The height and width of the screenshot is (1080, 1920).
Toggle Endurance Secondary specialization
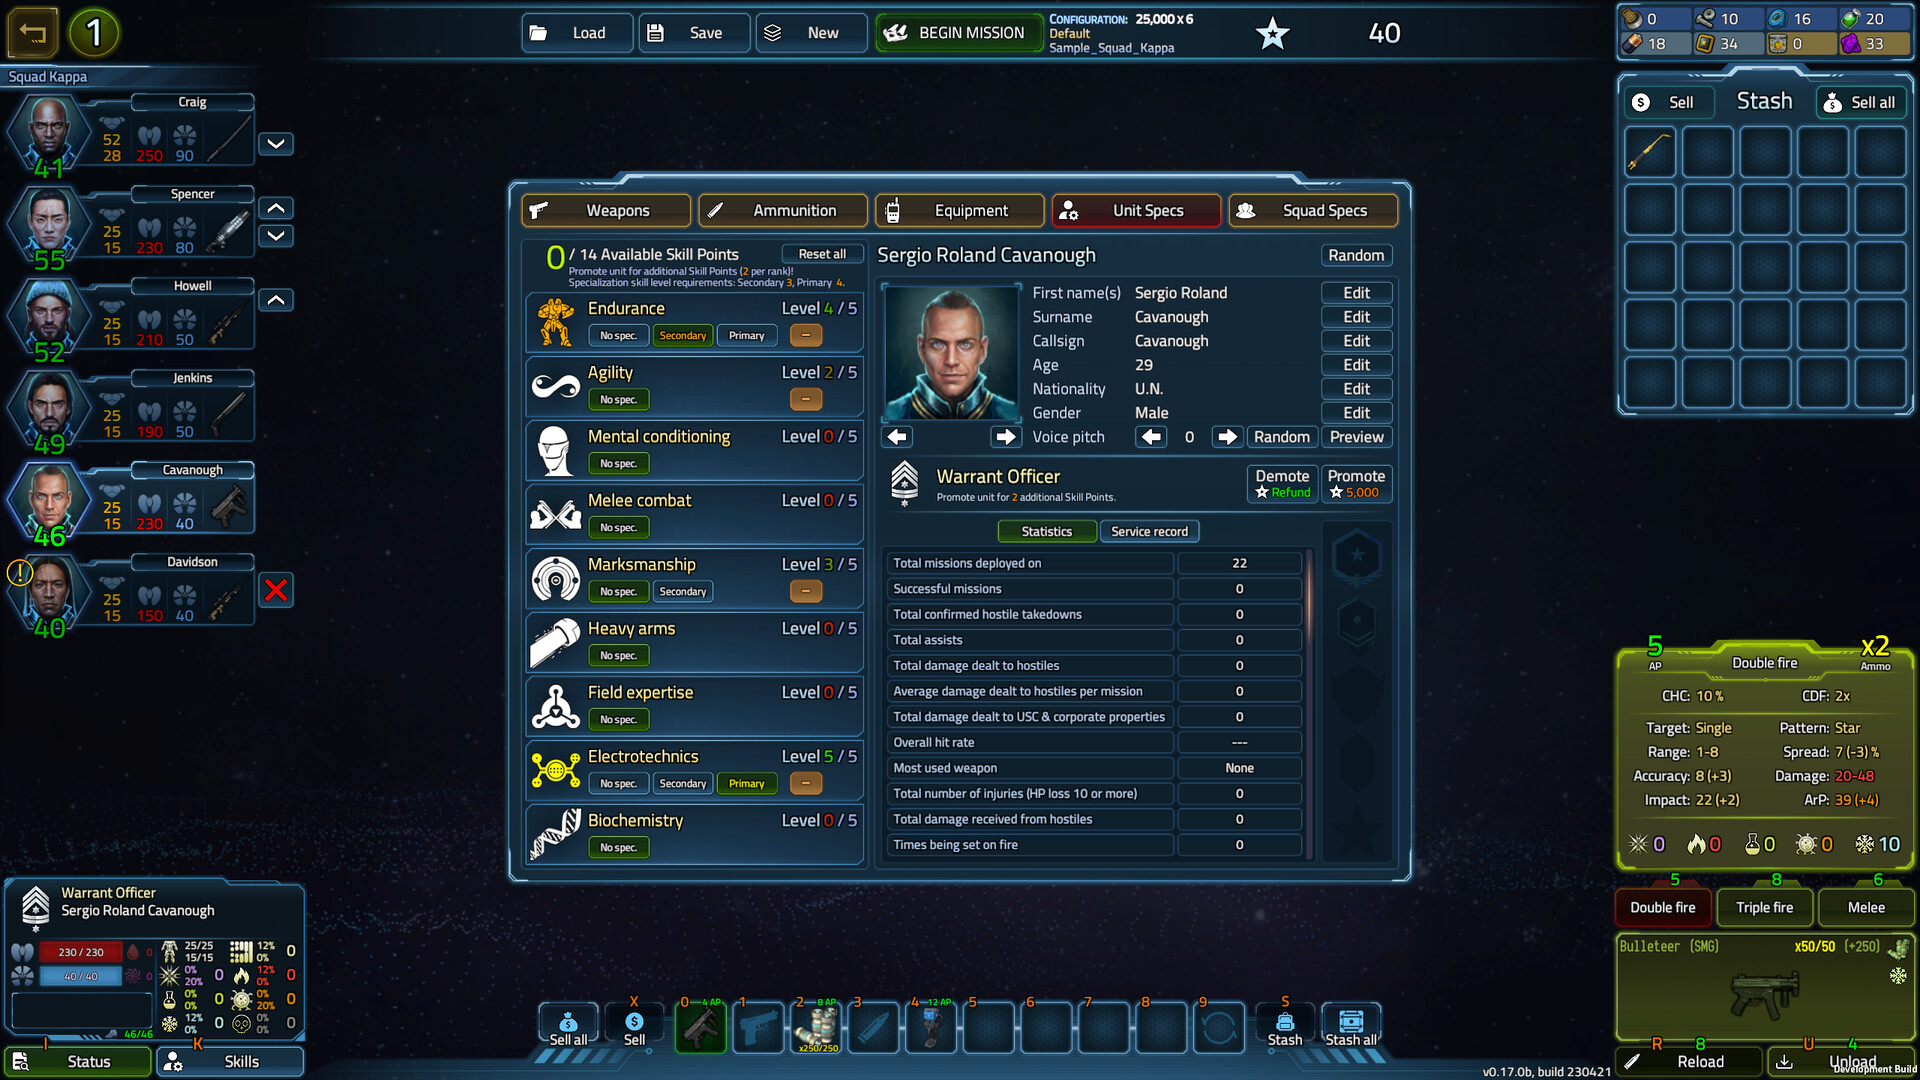(683, 335)
